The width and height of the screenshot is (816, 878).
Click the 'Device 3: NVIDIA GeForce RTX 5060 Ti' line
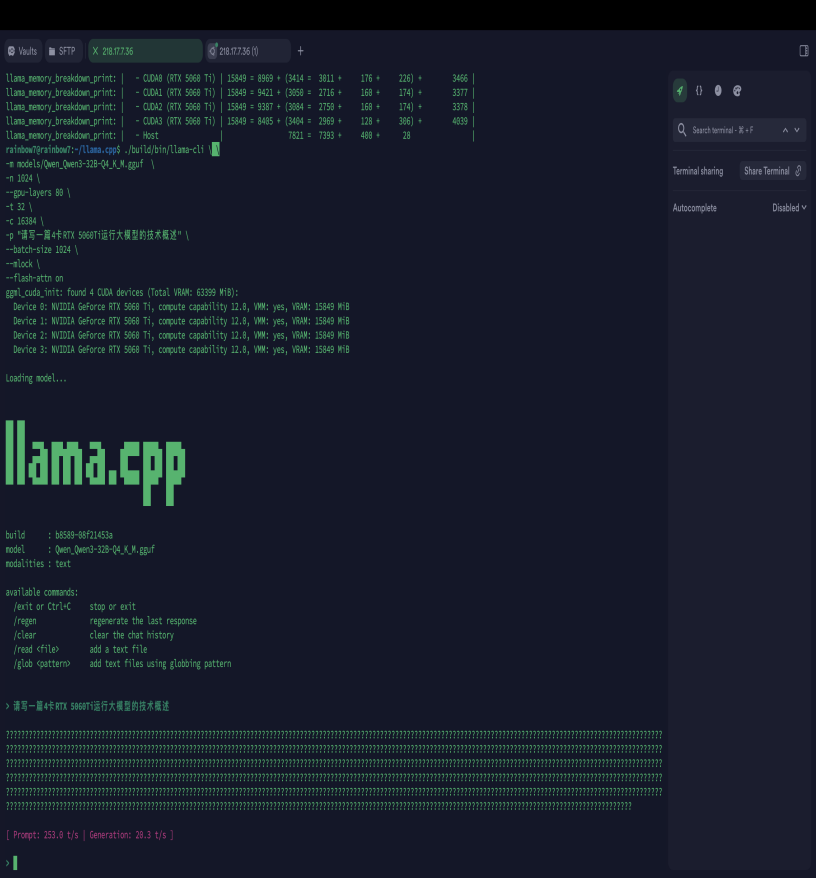(x=181, y=349)
